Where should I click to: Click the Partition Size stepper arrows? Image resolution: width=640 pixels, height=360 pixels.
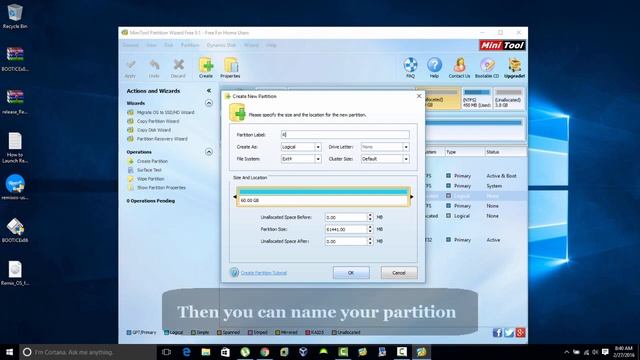370,229
